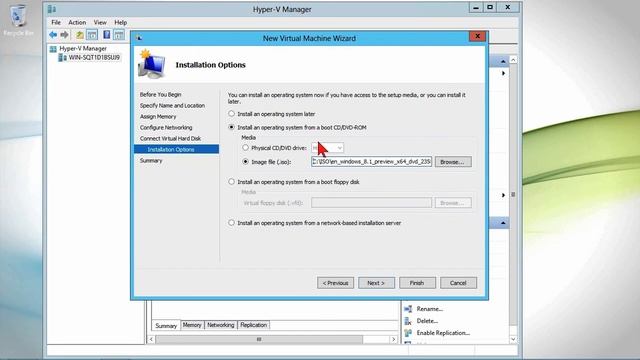This screenshot has width=640, height=360.
Task: Switch to the Summary tab in details pane
Action: coord(166,326)
